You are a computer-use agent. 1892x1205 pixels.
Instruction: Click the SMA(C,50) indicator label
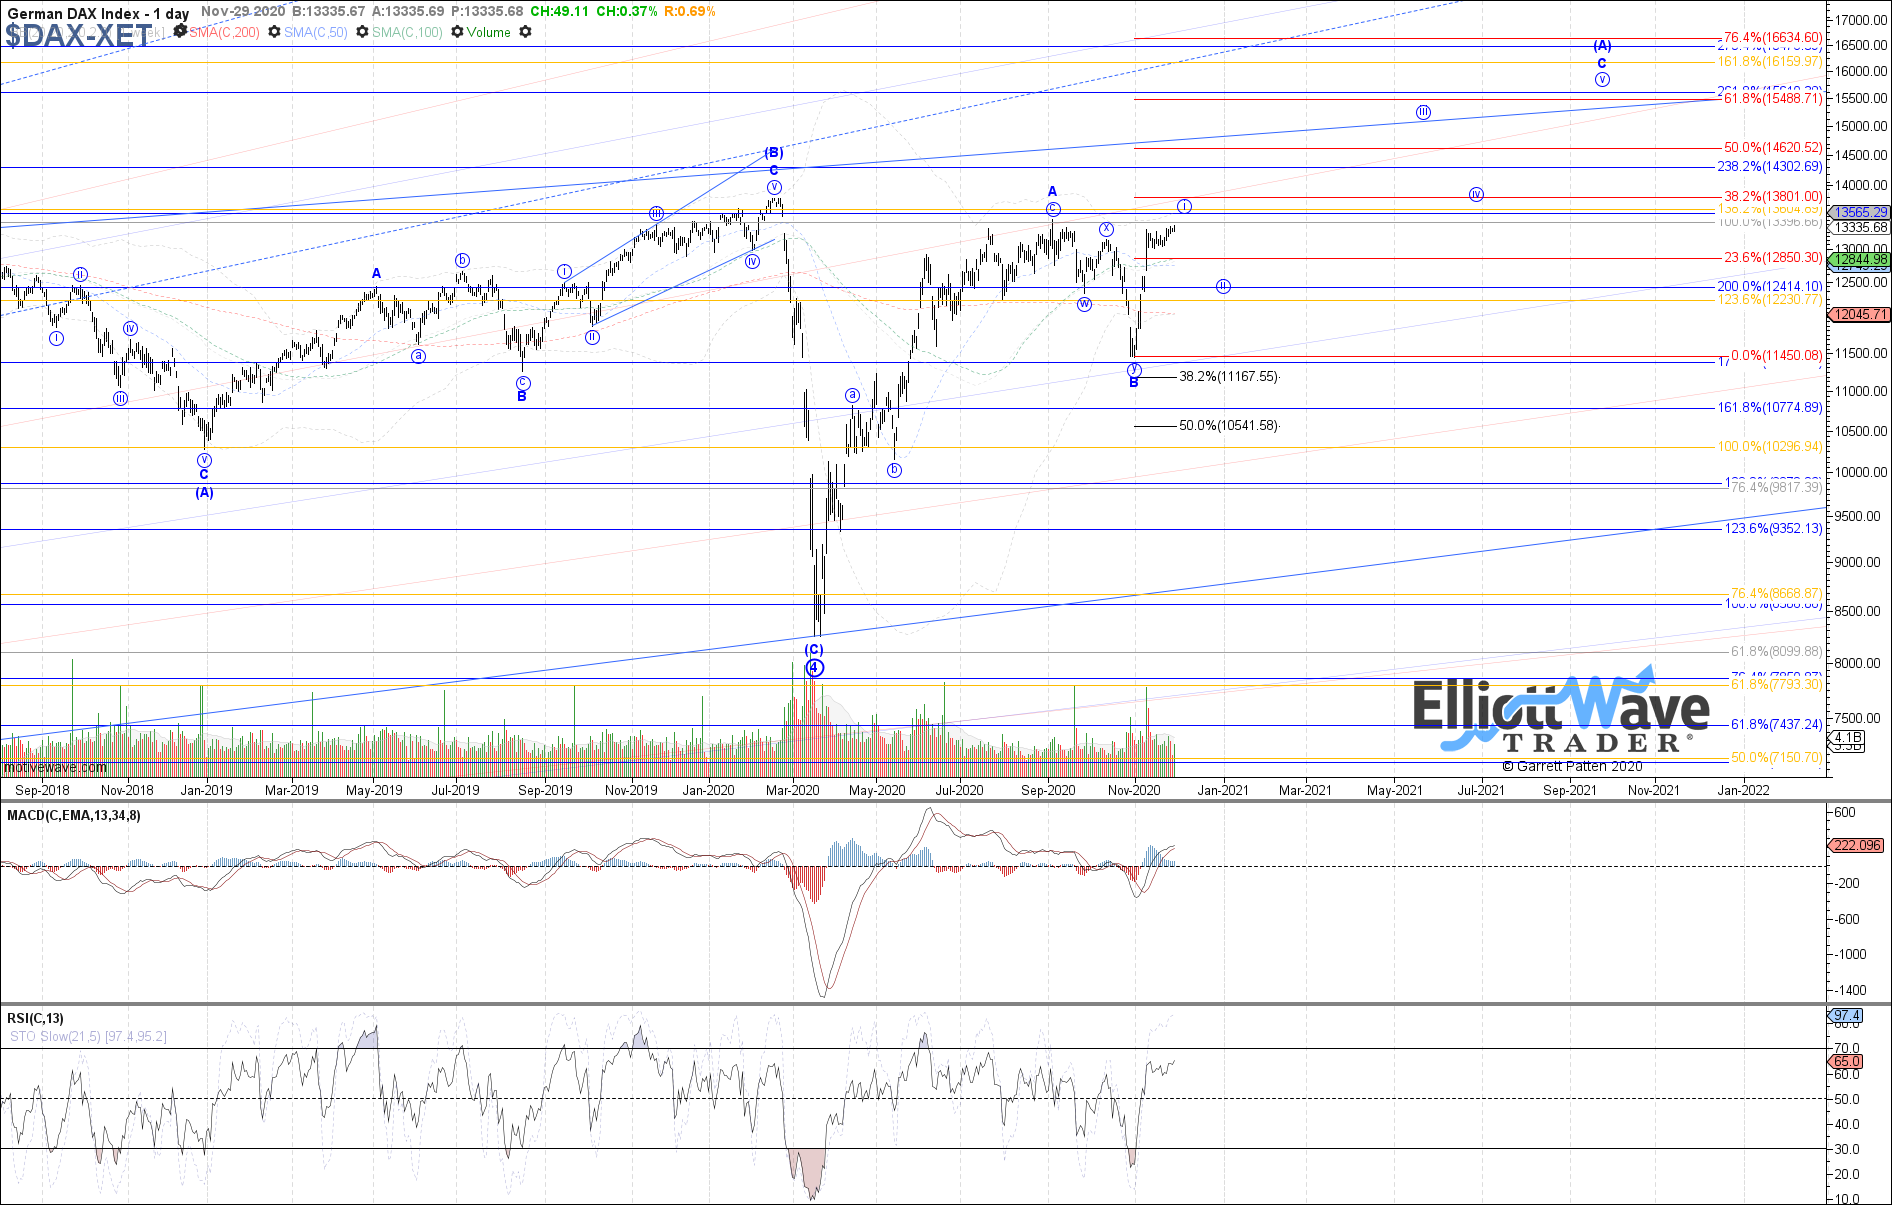point(316,32)
